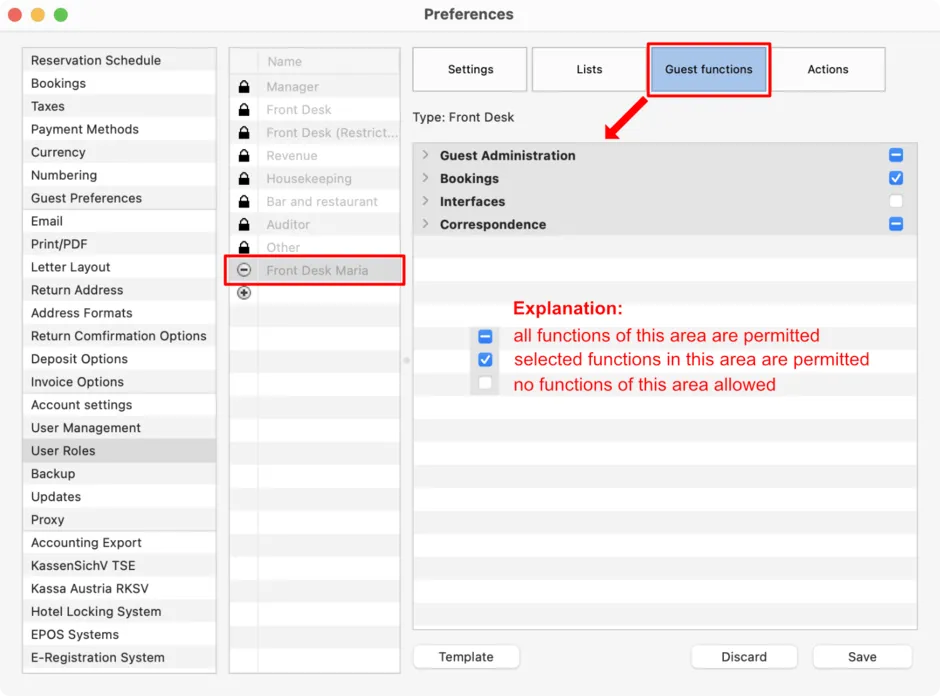This screenshot has height=696, width=940.
Task: Select Kassa Austria RKSV
Action: 119,589
